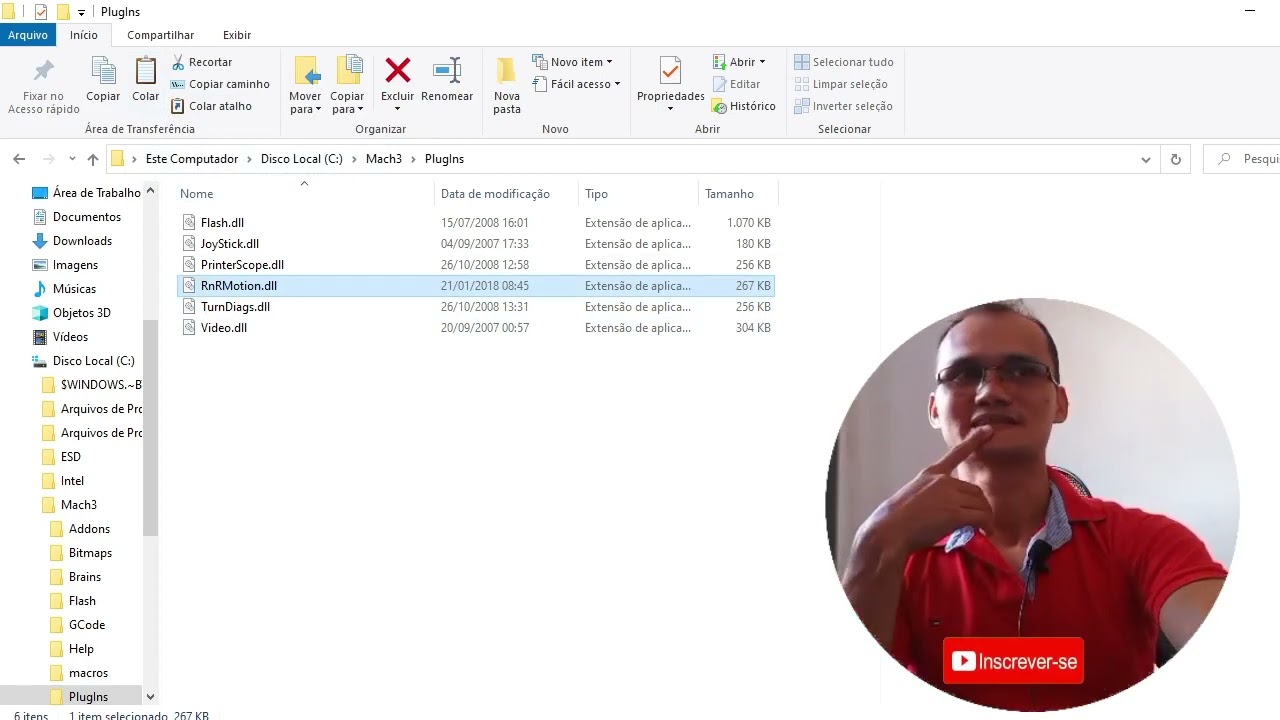The width and height of the screenshot is (1280, 720).
Task: Open Imagens in the sidebar
Action: [65, 265]
